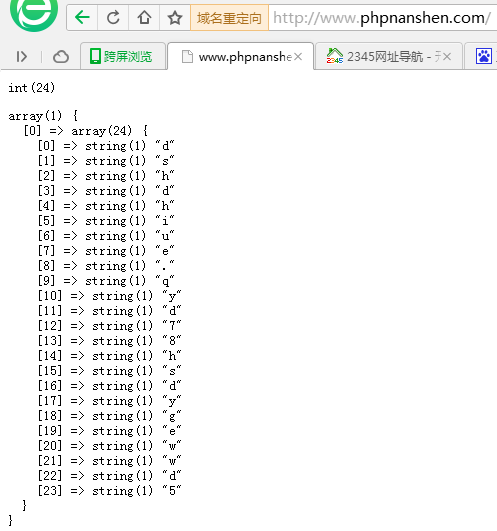This screenshot has width=497, height=531.
Task: Close the www.phpnanshe tab
Action: pos(298,57)
